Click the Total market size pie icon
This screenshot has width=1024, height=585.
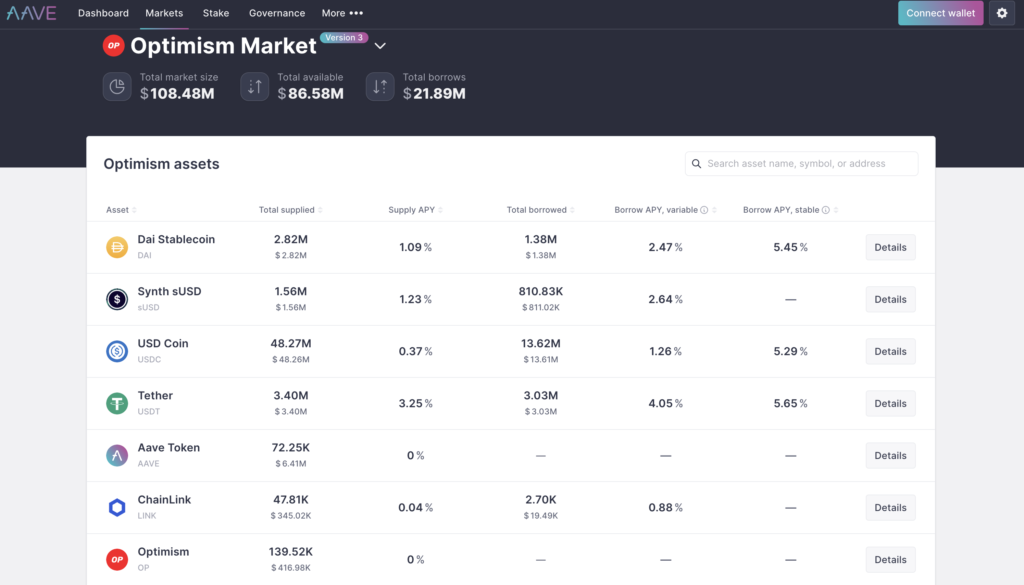(117, 86)
